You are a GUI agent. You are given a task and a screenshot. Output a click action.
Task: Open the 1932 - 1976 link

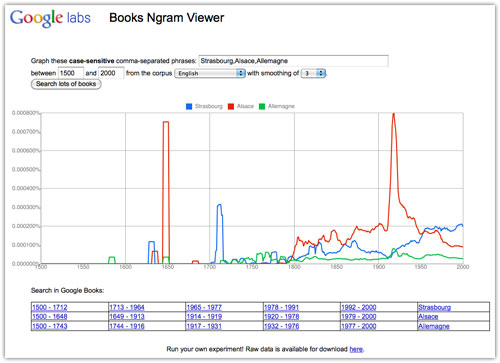point(281,326)
